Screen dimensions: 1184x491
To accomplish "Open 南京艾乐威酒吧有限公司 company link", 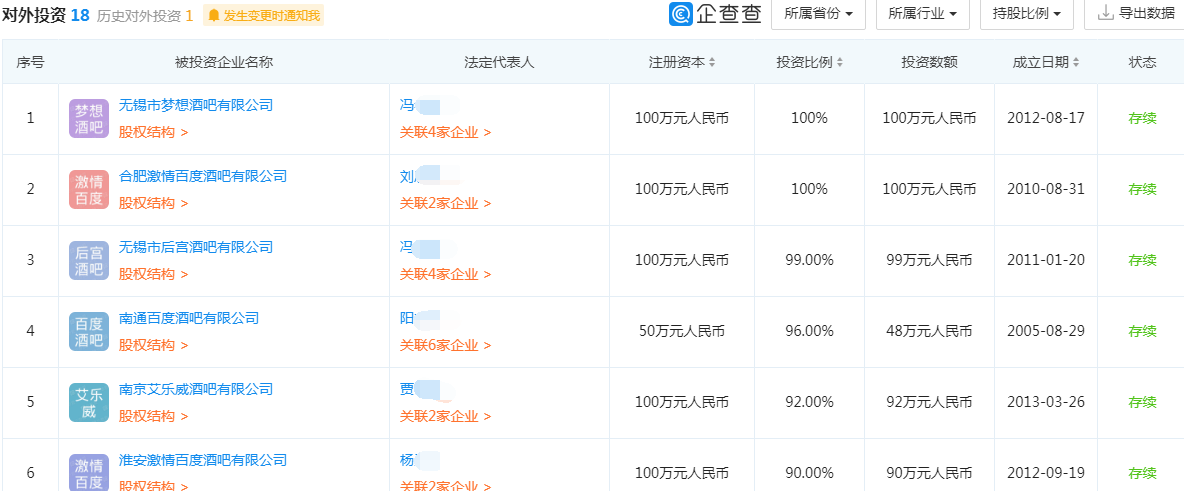I will pyautogui.click(x=196, y=389).
